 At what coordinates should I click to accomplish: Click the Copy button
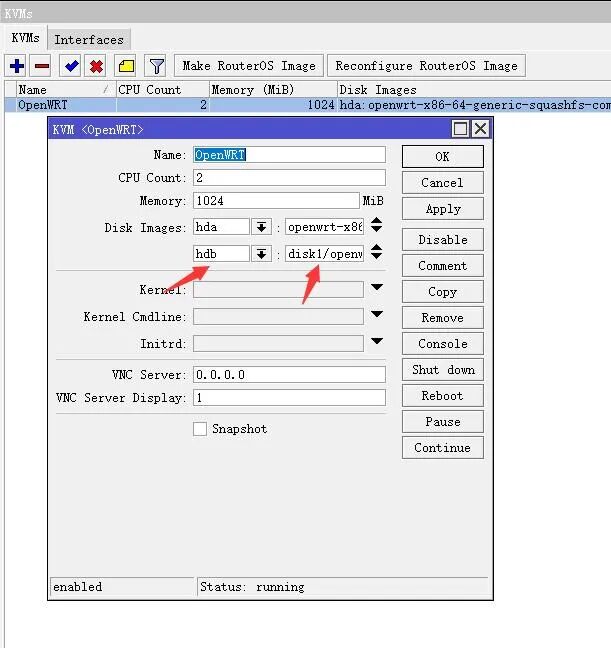click(x=442, y=292)
